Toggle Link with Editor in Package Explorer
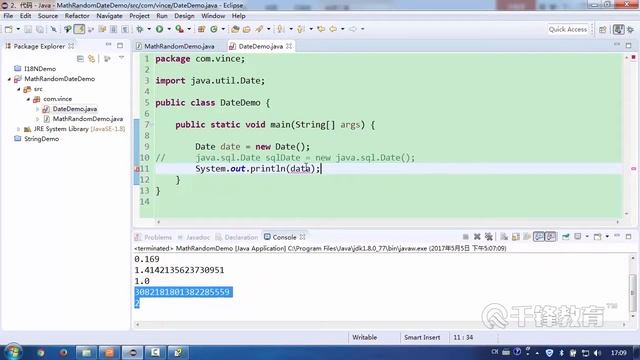The height and width of the screenshot is (360, 640). pos(92,59)
